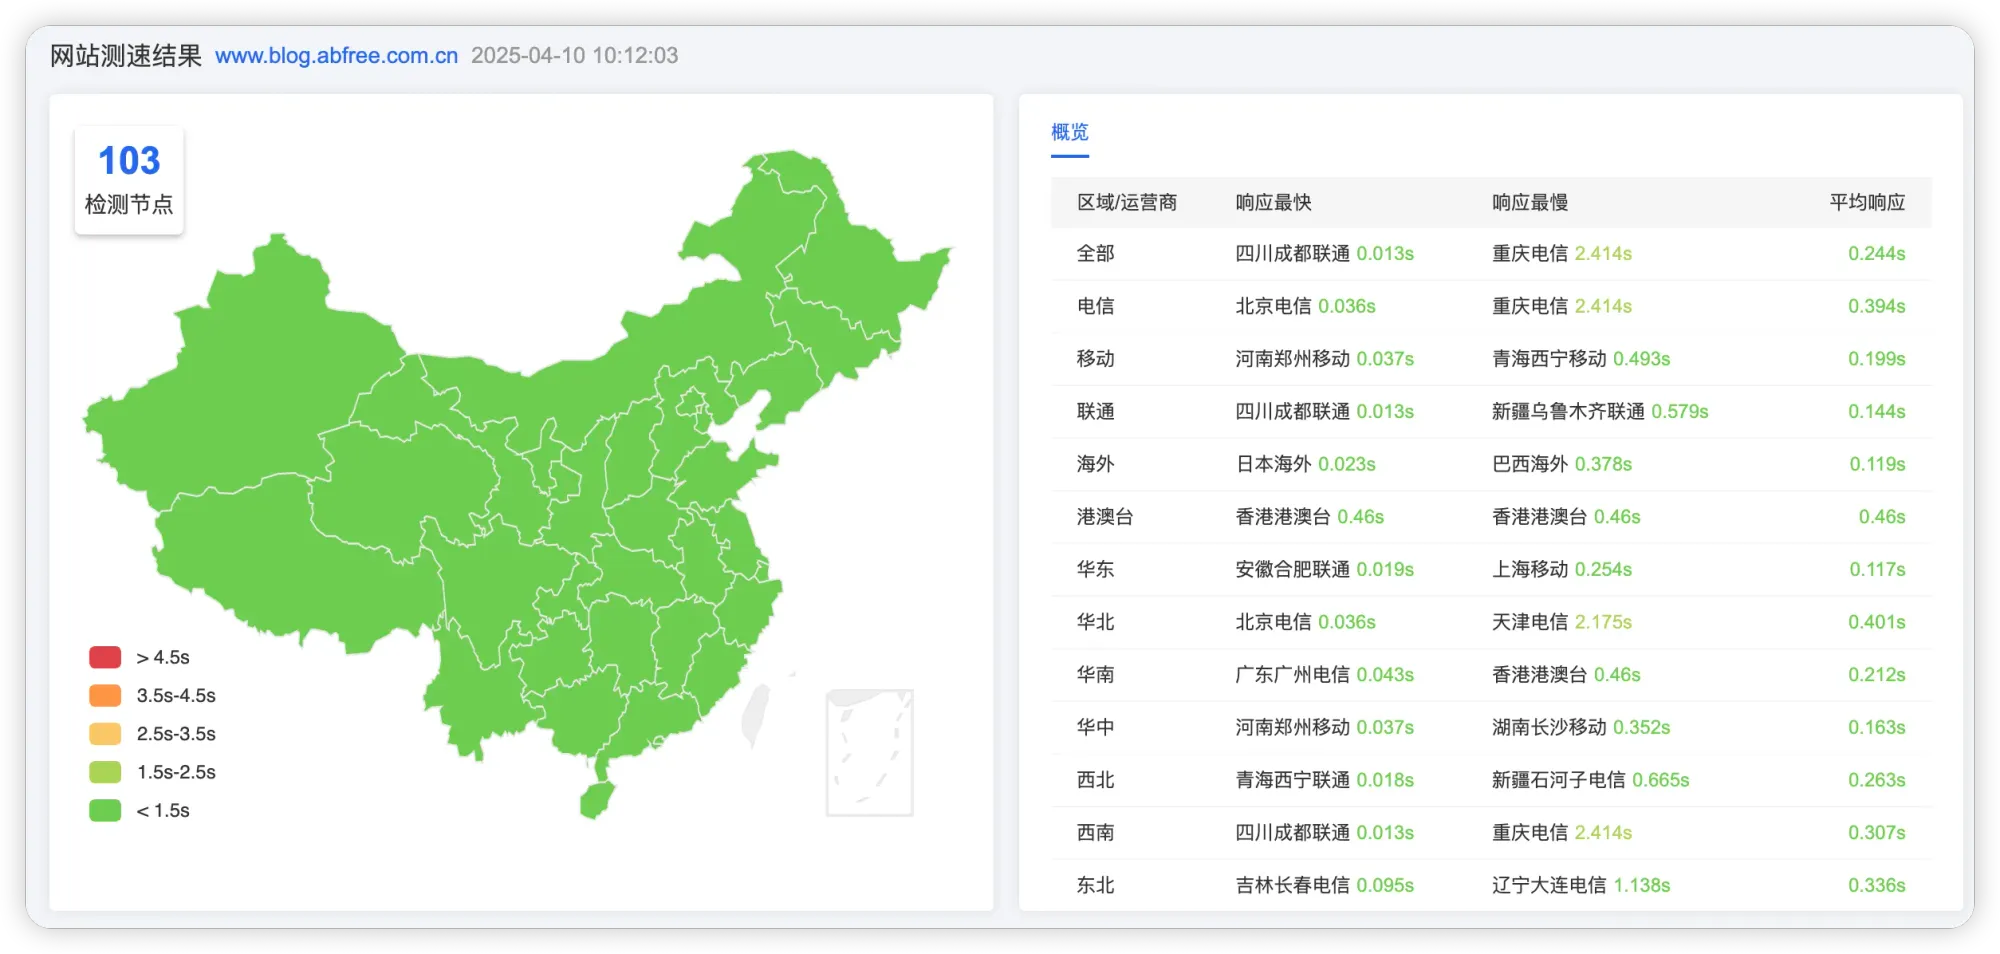2000x954 pixels.
Task: Select the 概览 tab
Action: pos(1069,132)
